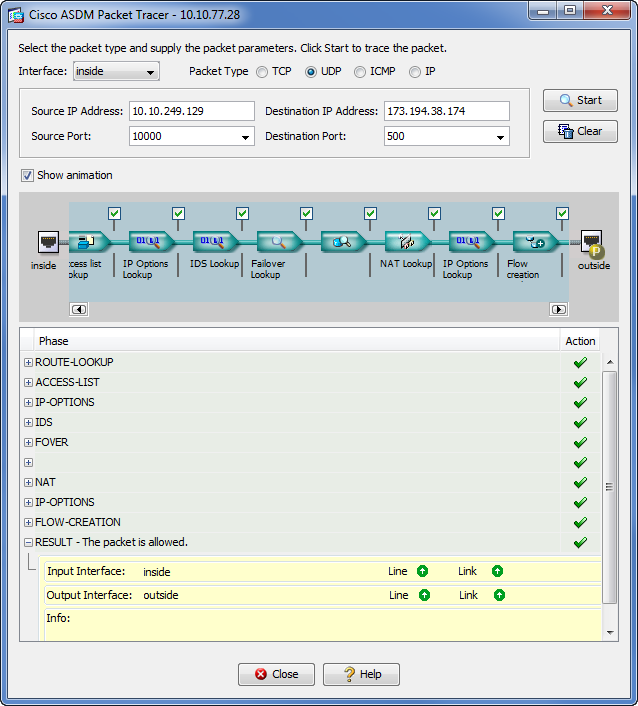Click the Output Interface Line status icon
The height and width of the screenshot is (706, 638).
(424, 595)
